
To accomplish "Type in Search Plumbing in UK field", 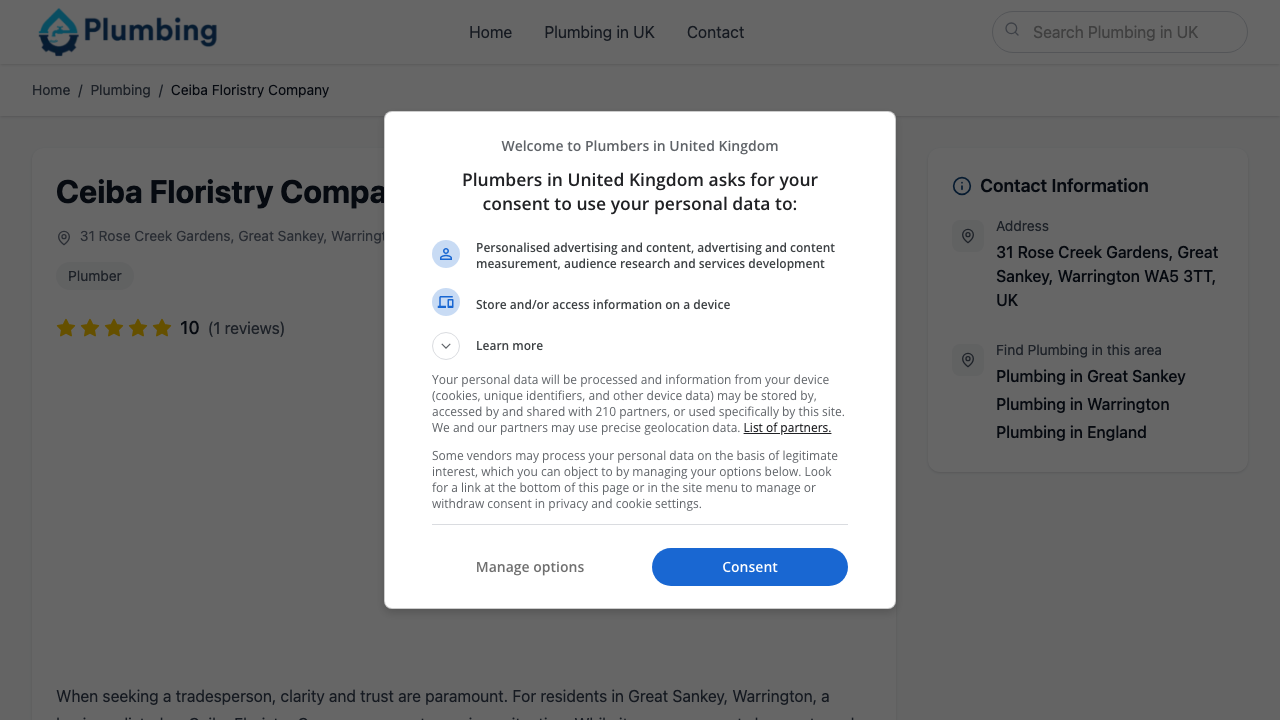I will [1130, 32].
